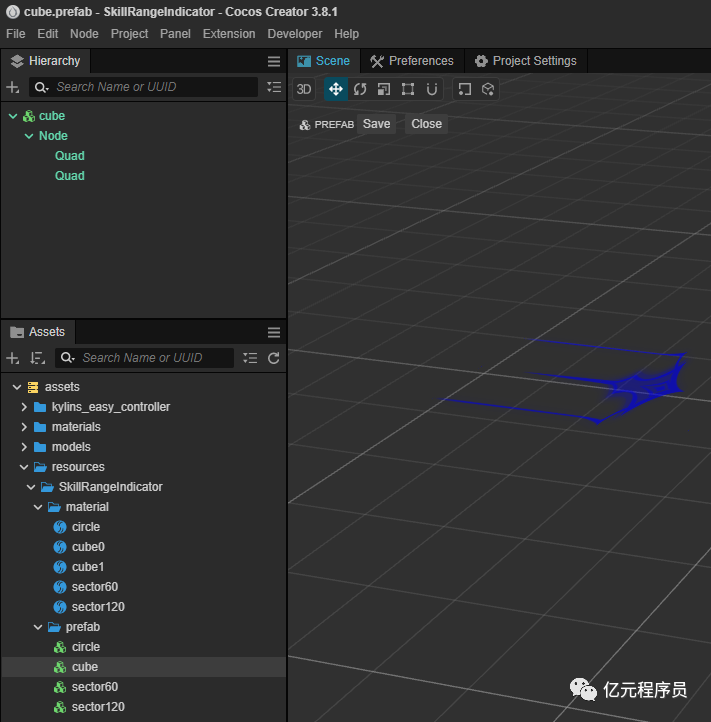Toggle the snap magnet tool
This screenshot has height=722, width=711.
(x=431, y=89)
